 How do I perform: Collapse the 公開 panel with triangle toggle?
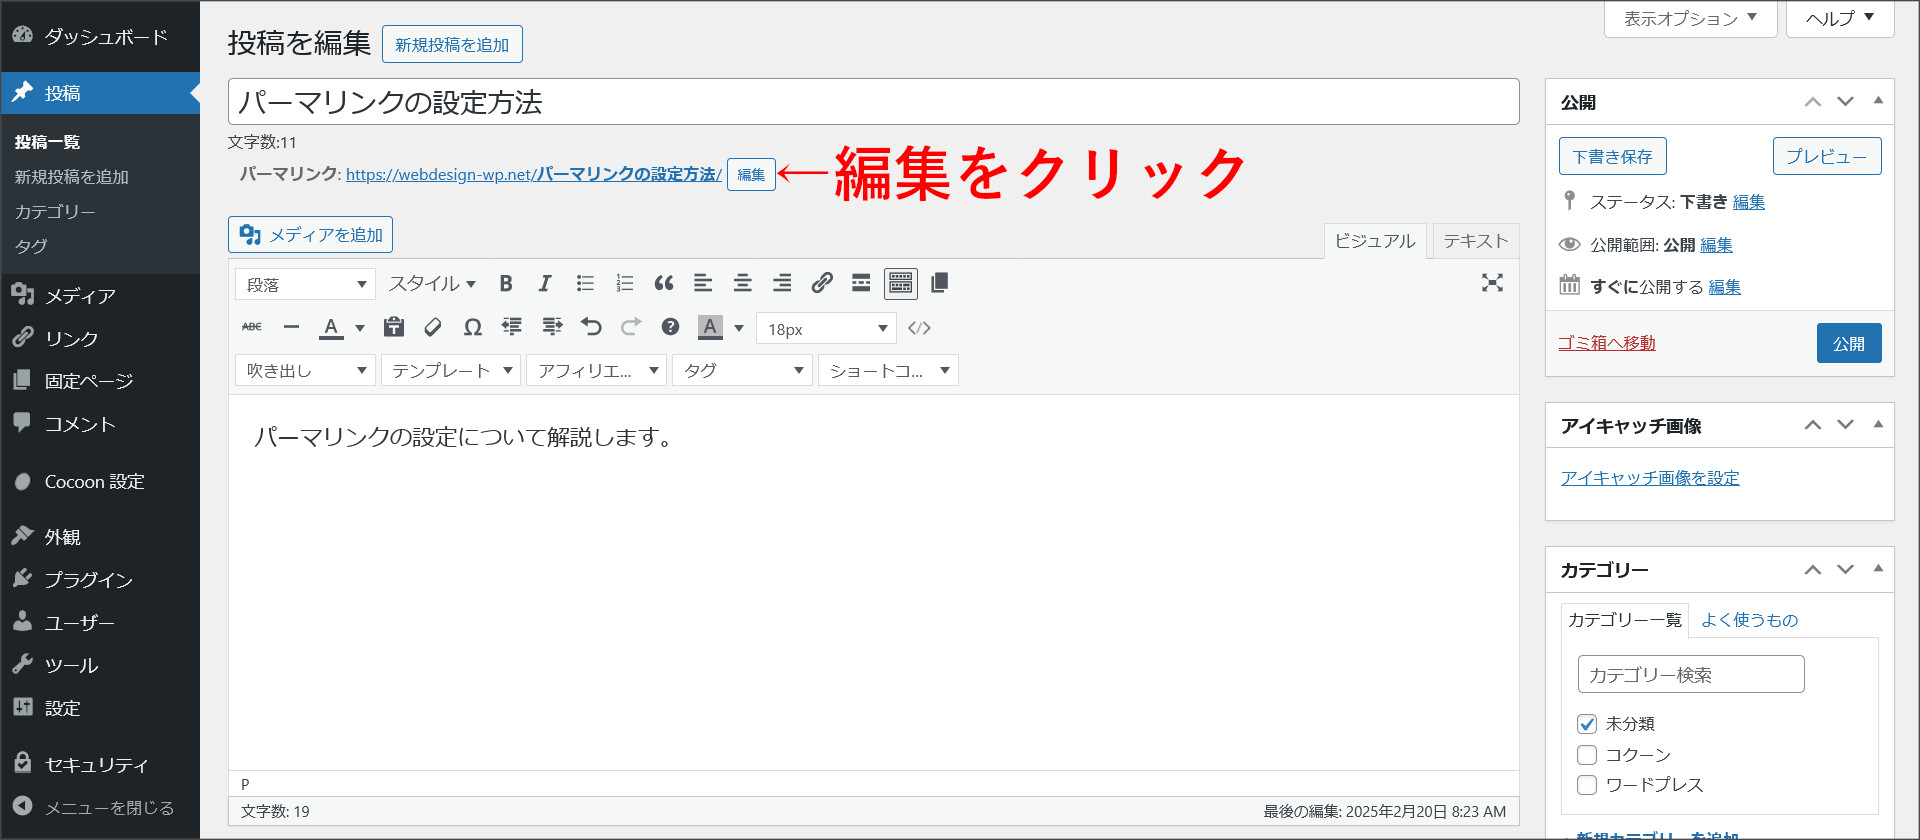tap(1878, 101)
